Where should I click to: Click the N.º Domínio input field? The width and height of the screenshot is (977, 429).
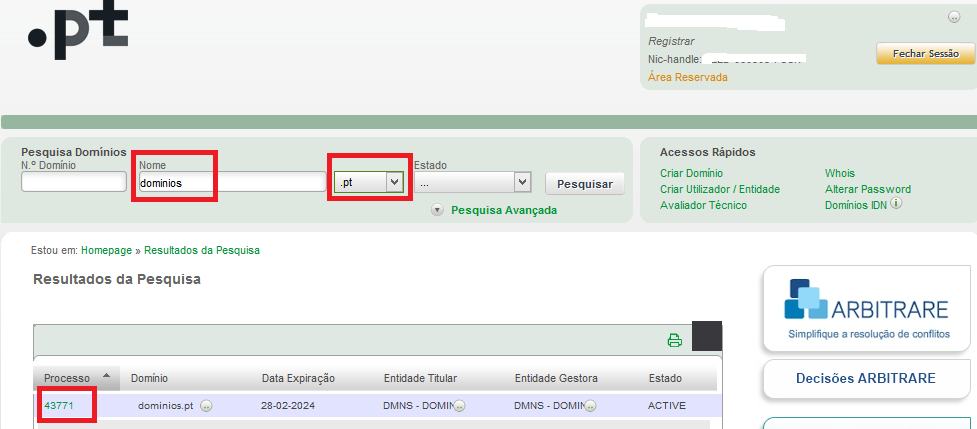[73, 183]
